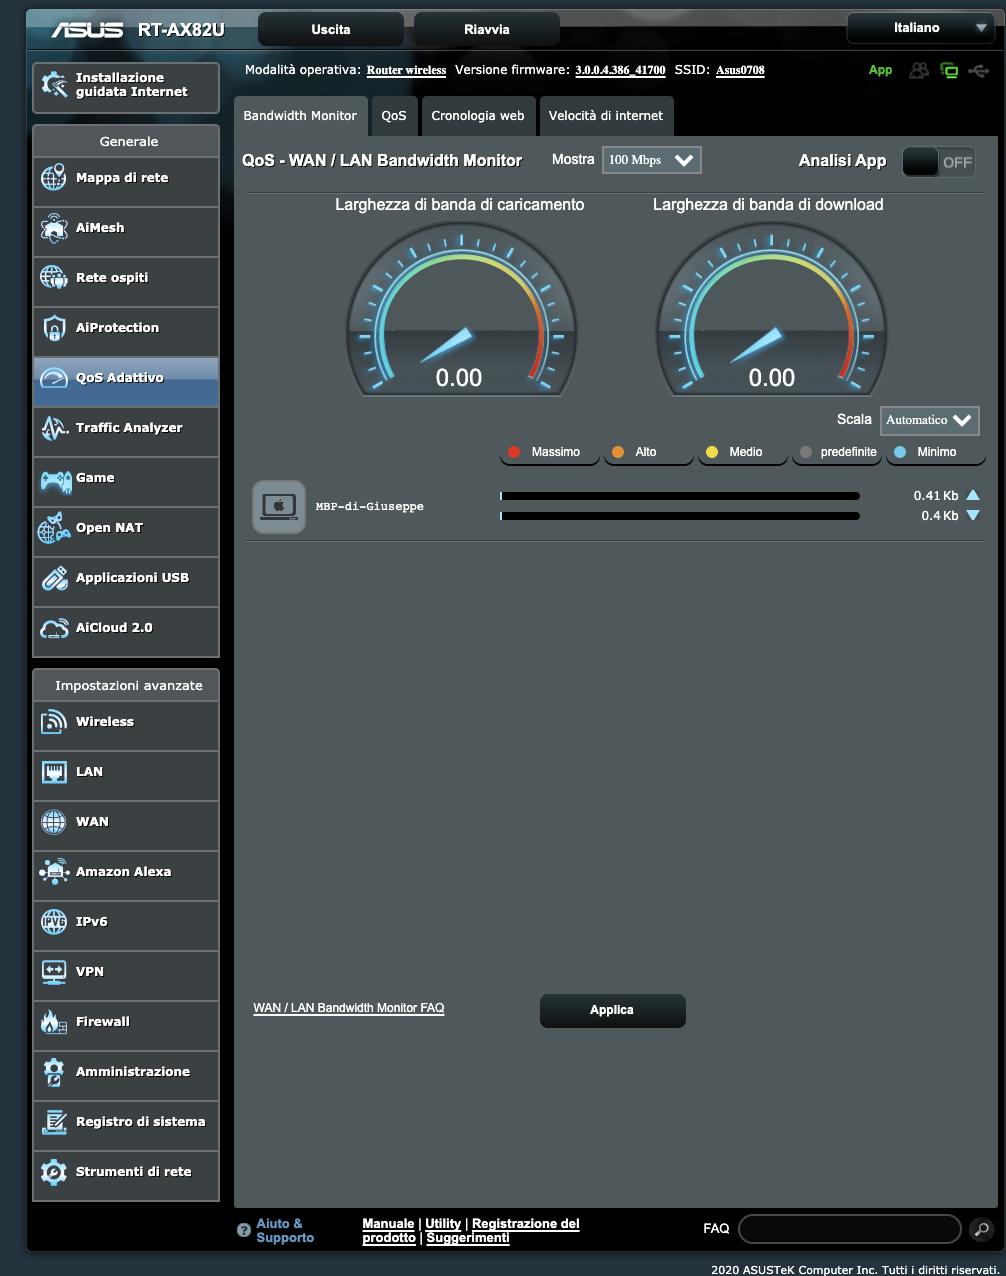Image resolution: width=1006 pixels, height=1276 pixels.
Task: Open the Mostra 100 Mbps dropdown
Action: (651, 160)
